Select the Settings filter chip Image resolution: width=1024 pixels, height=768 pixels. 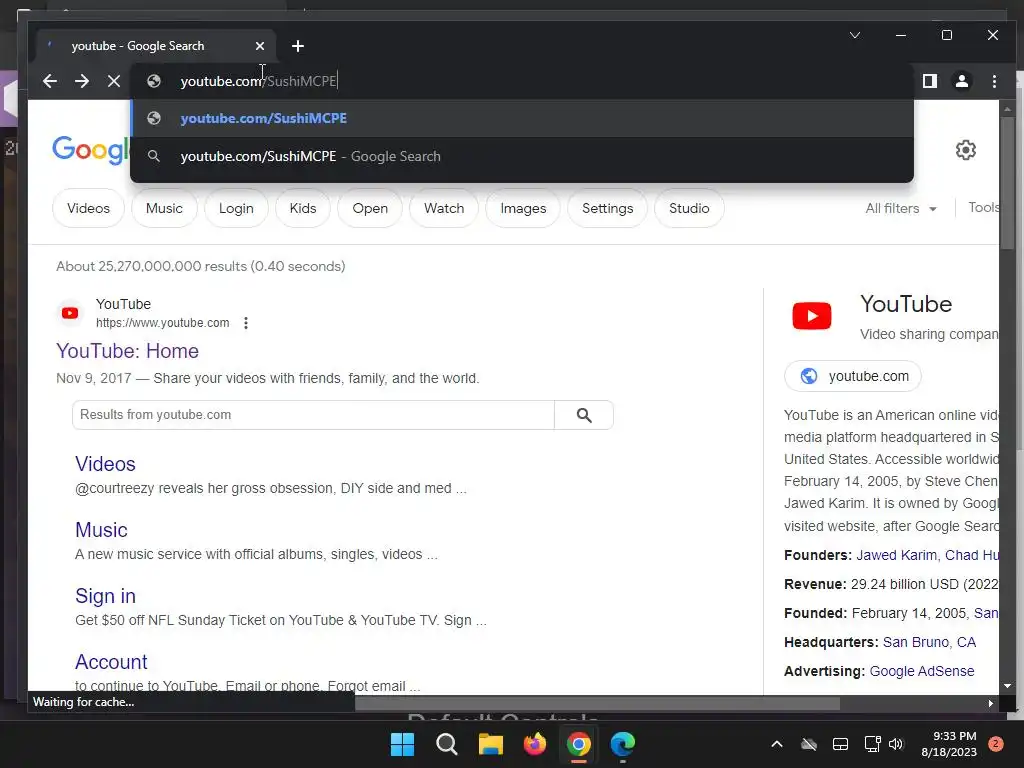[607, 208]
